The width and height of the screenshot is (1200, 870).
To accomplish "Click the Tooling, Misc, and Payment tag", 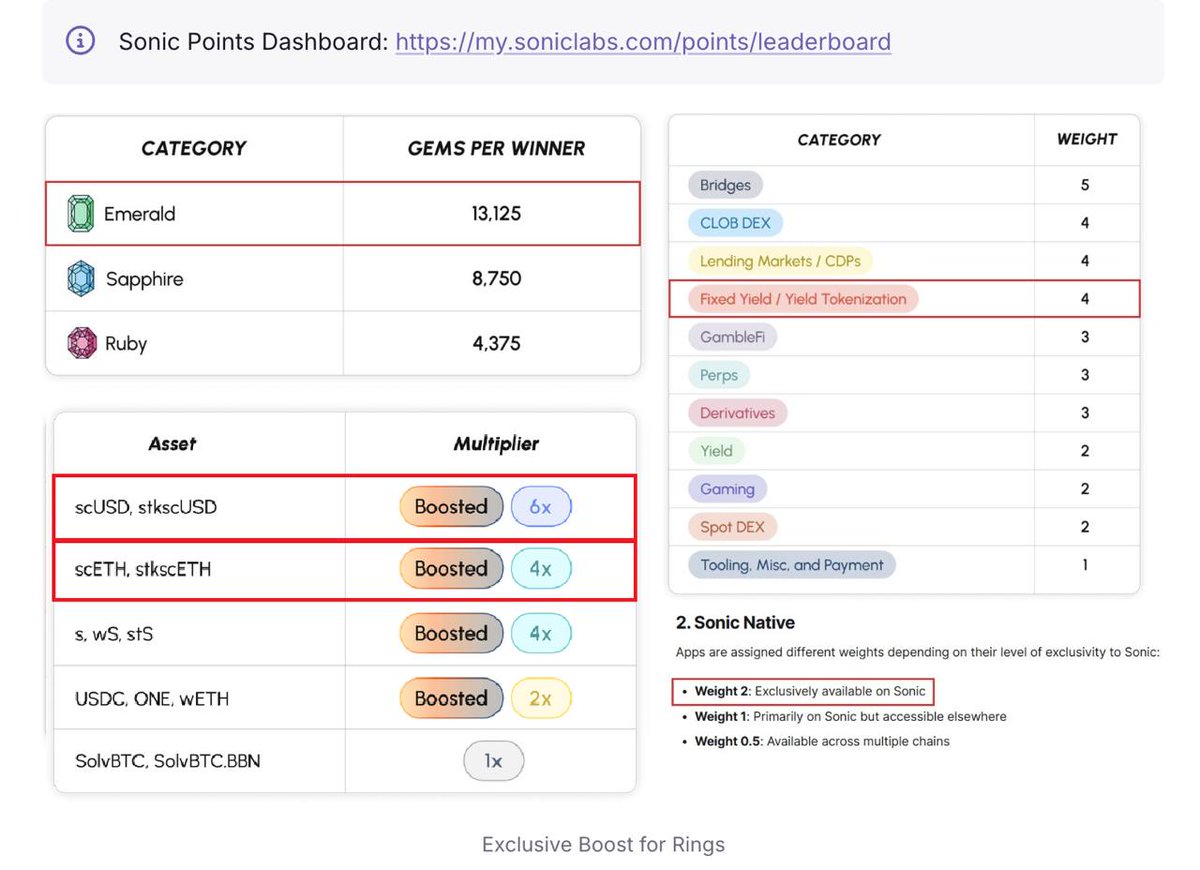I will [x=792, y=565].
